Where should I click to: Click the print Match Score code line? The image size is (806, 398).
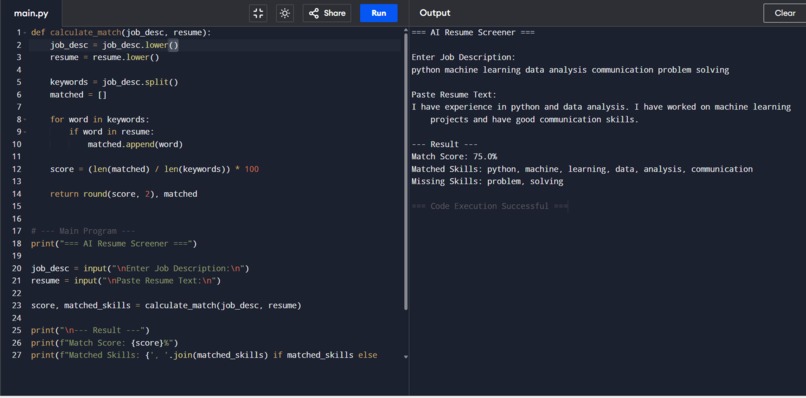click(104, 342)
